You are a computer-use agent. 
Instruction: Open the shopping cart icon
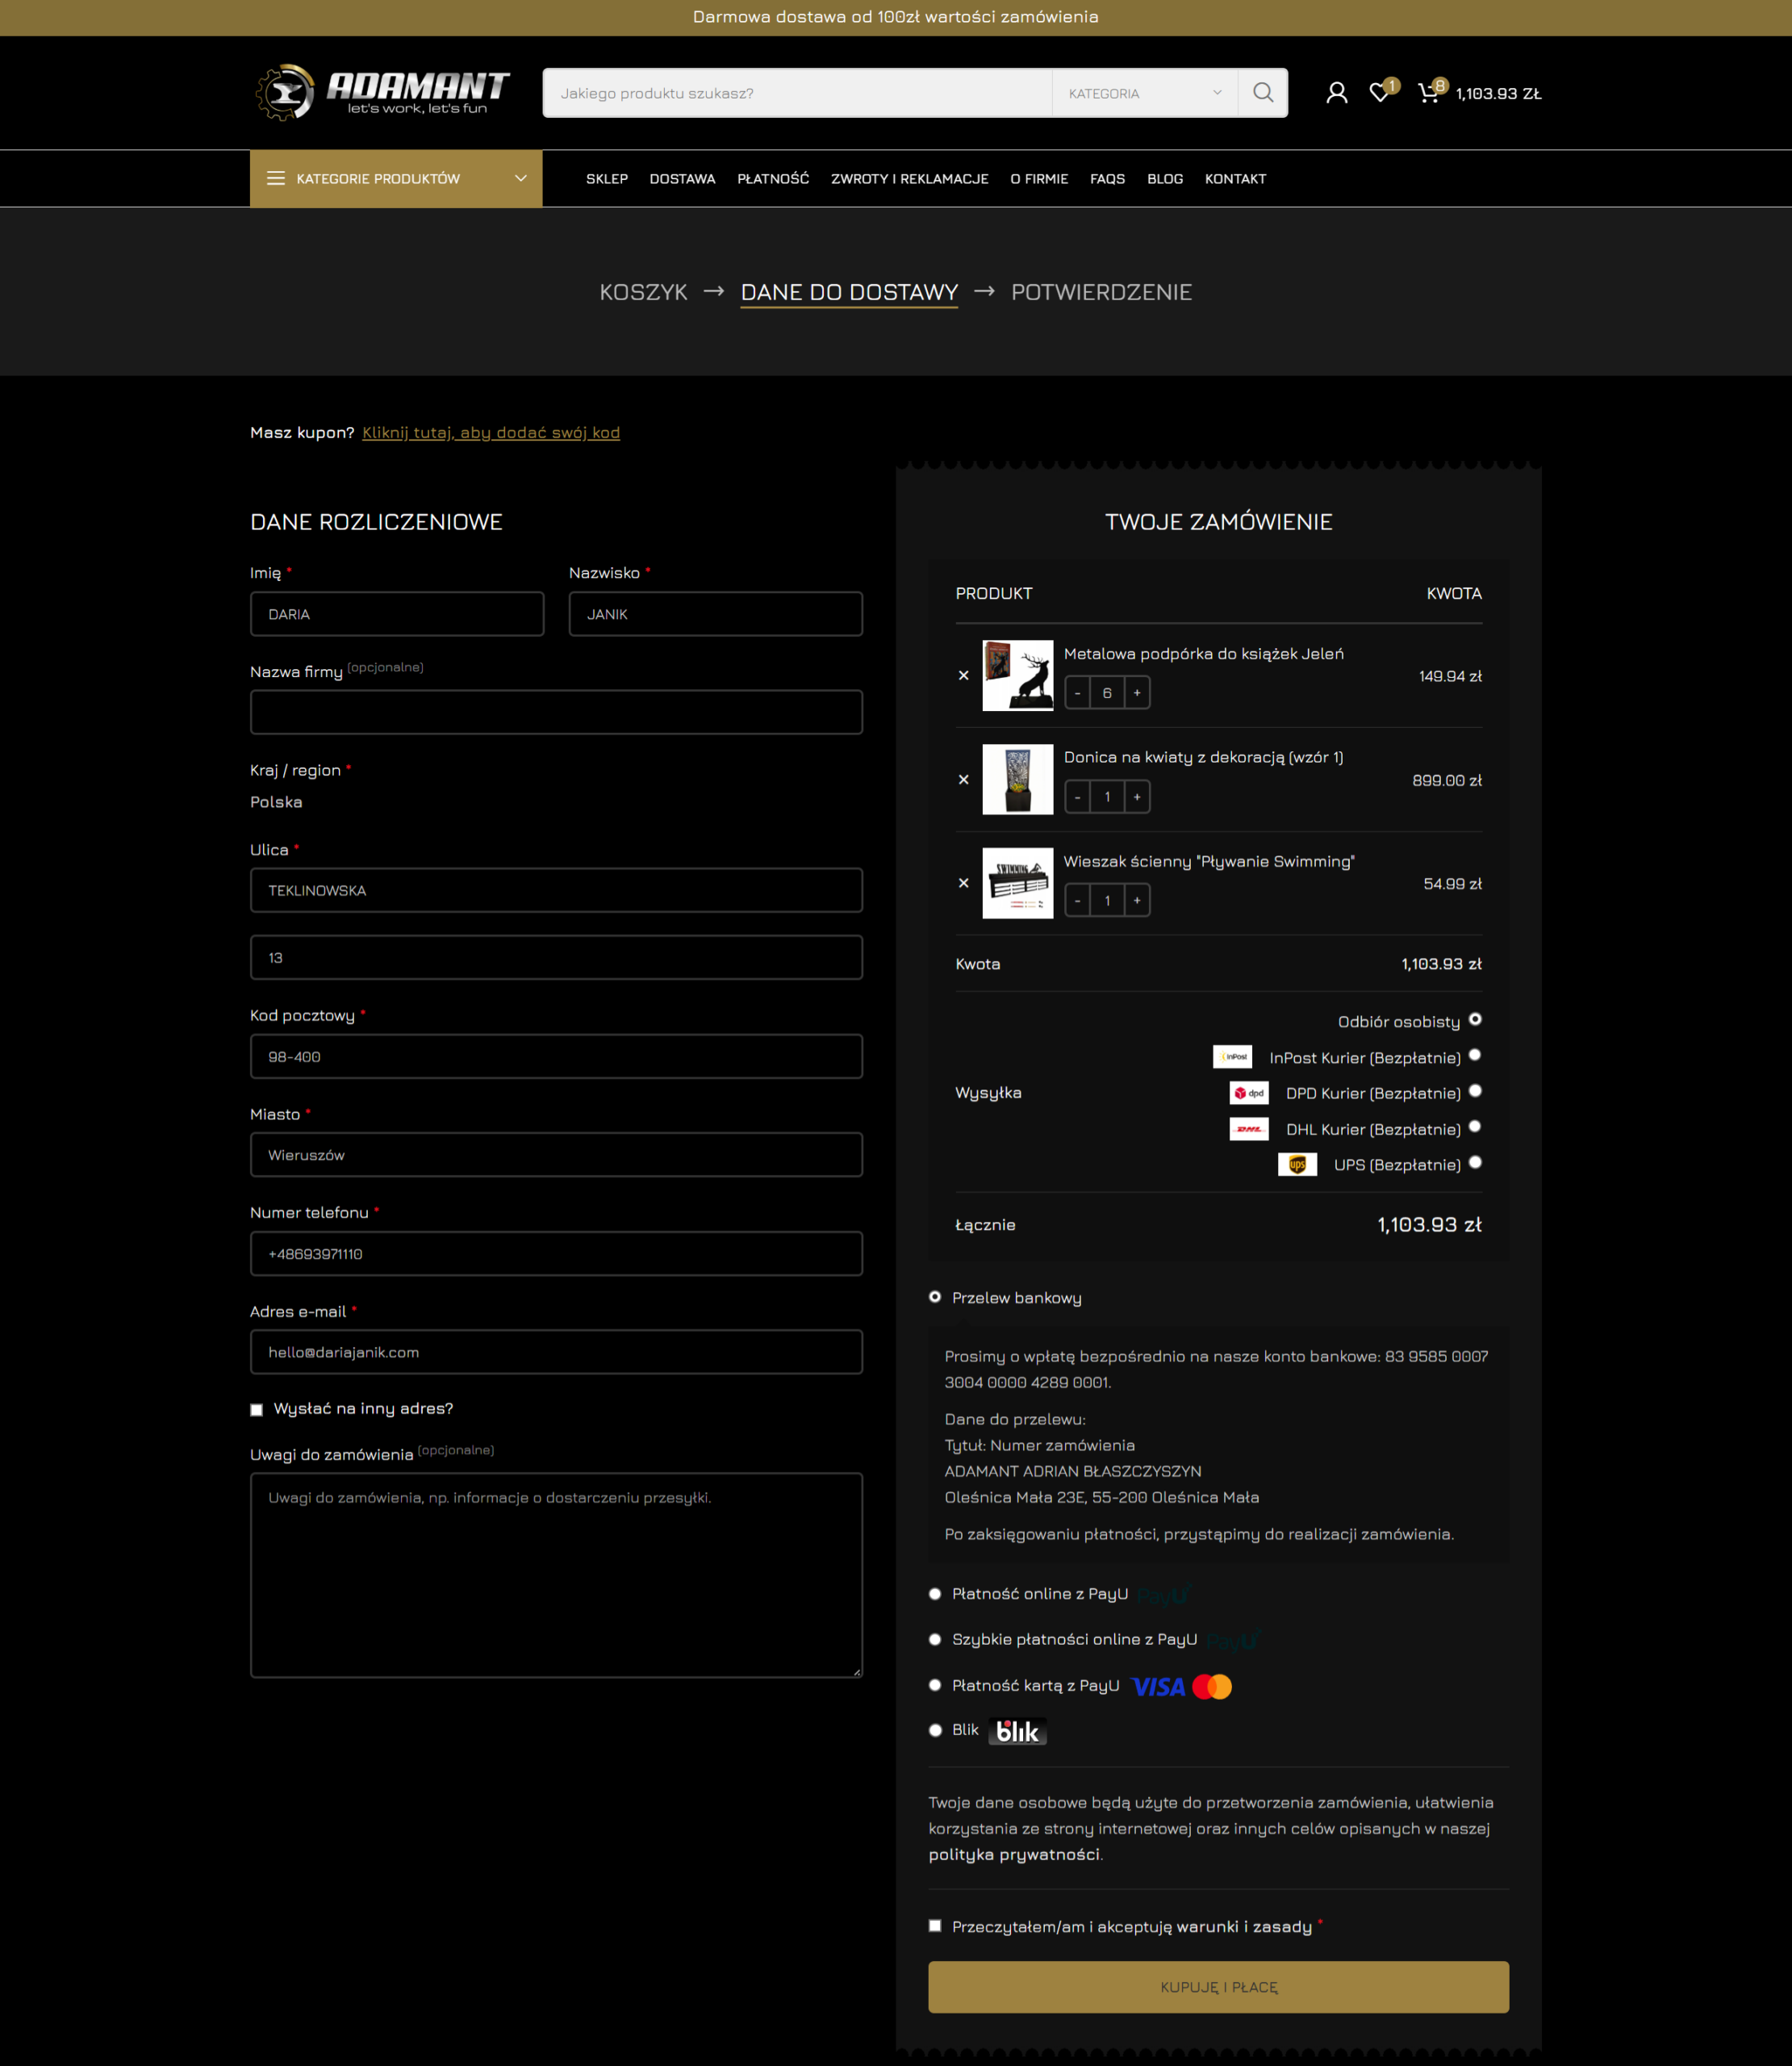[x=1428, y=93]
